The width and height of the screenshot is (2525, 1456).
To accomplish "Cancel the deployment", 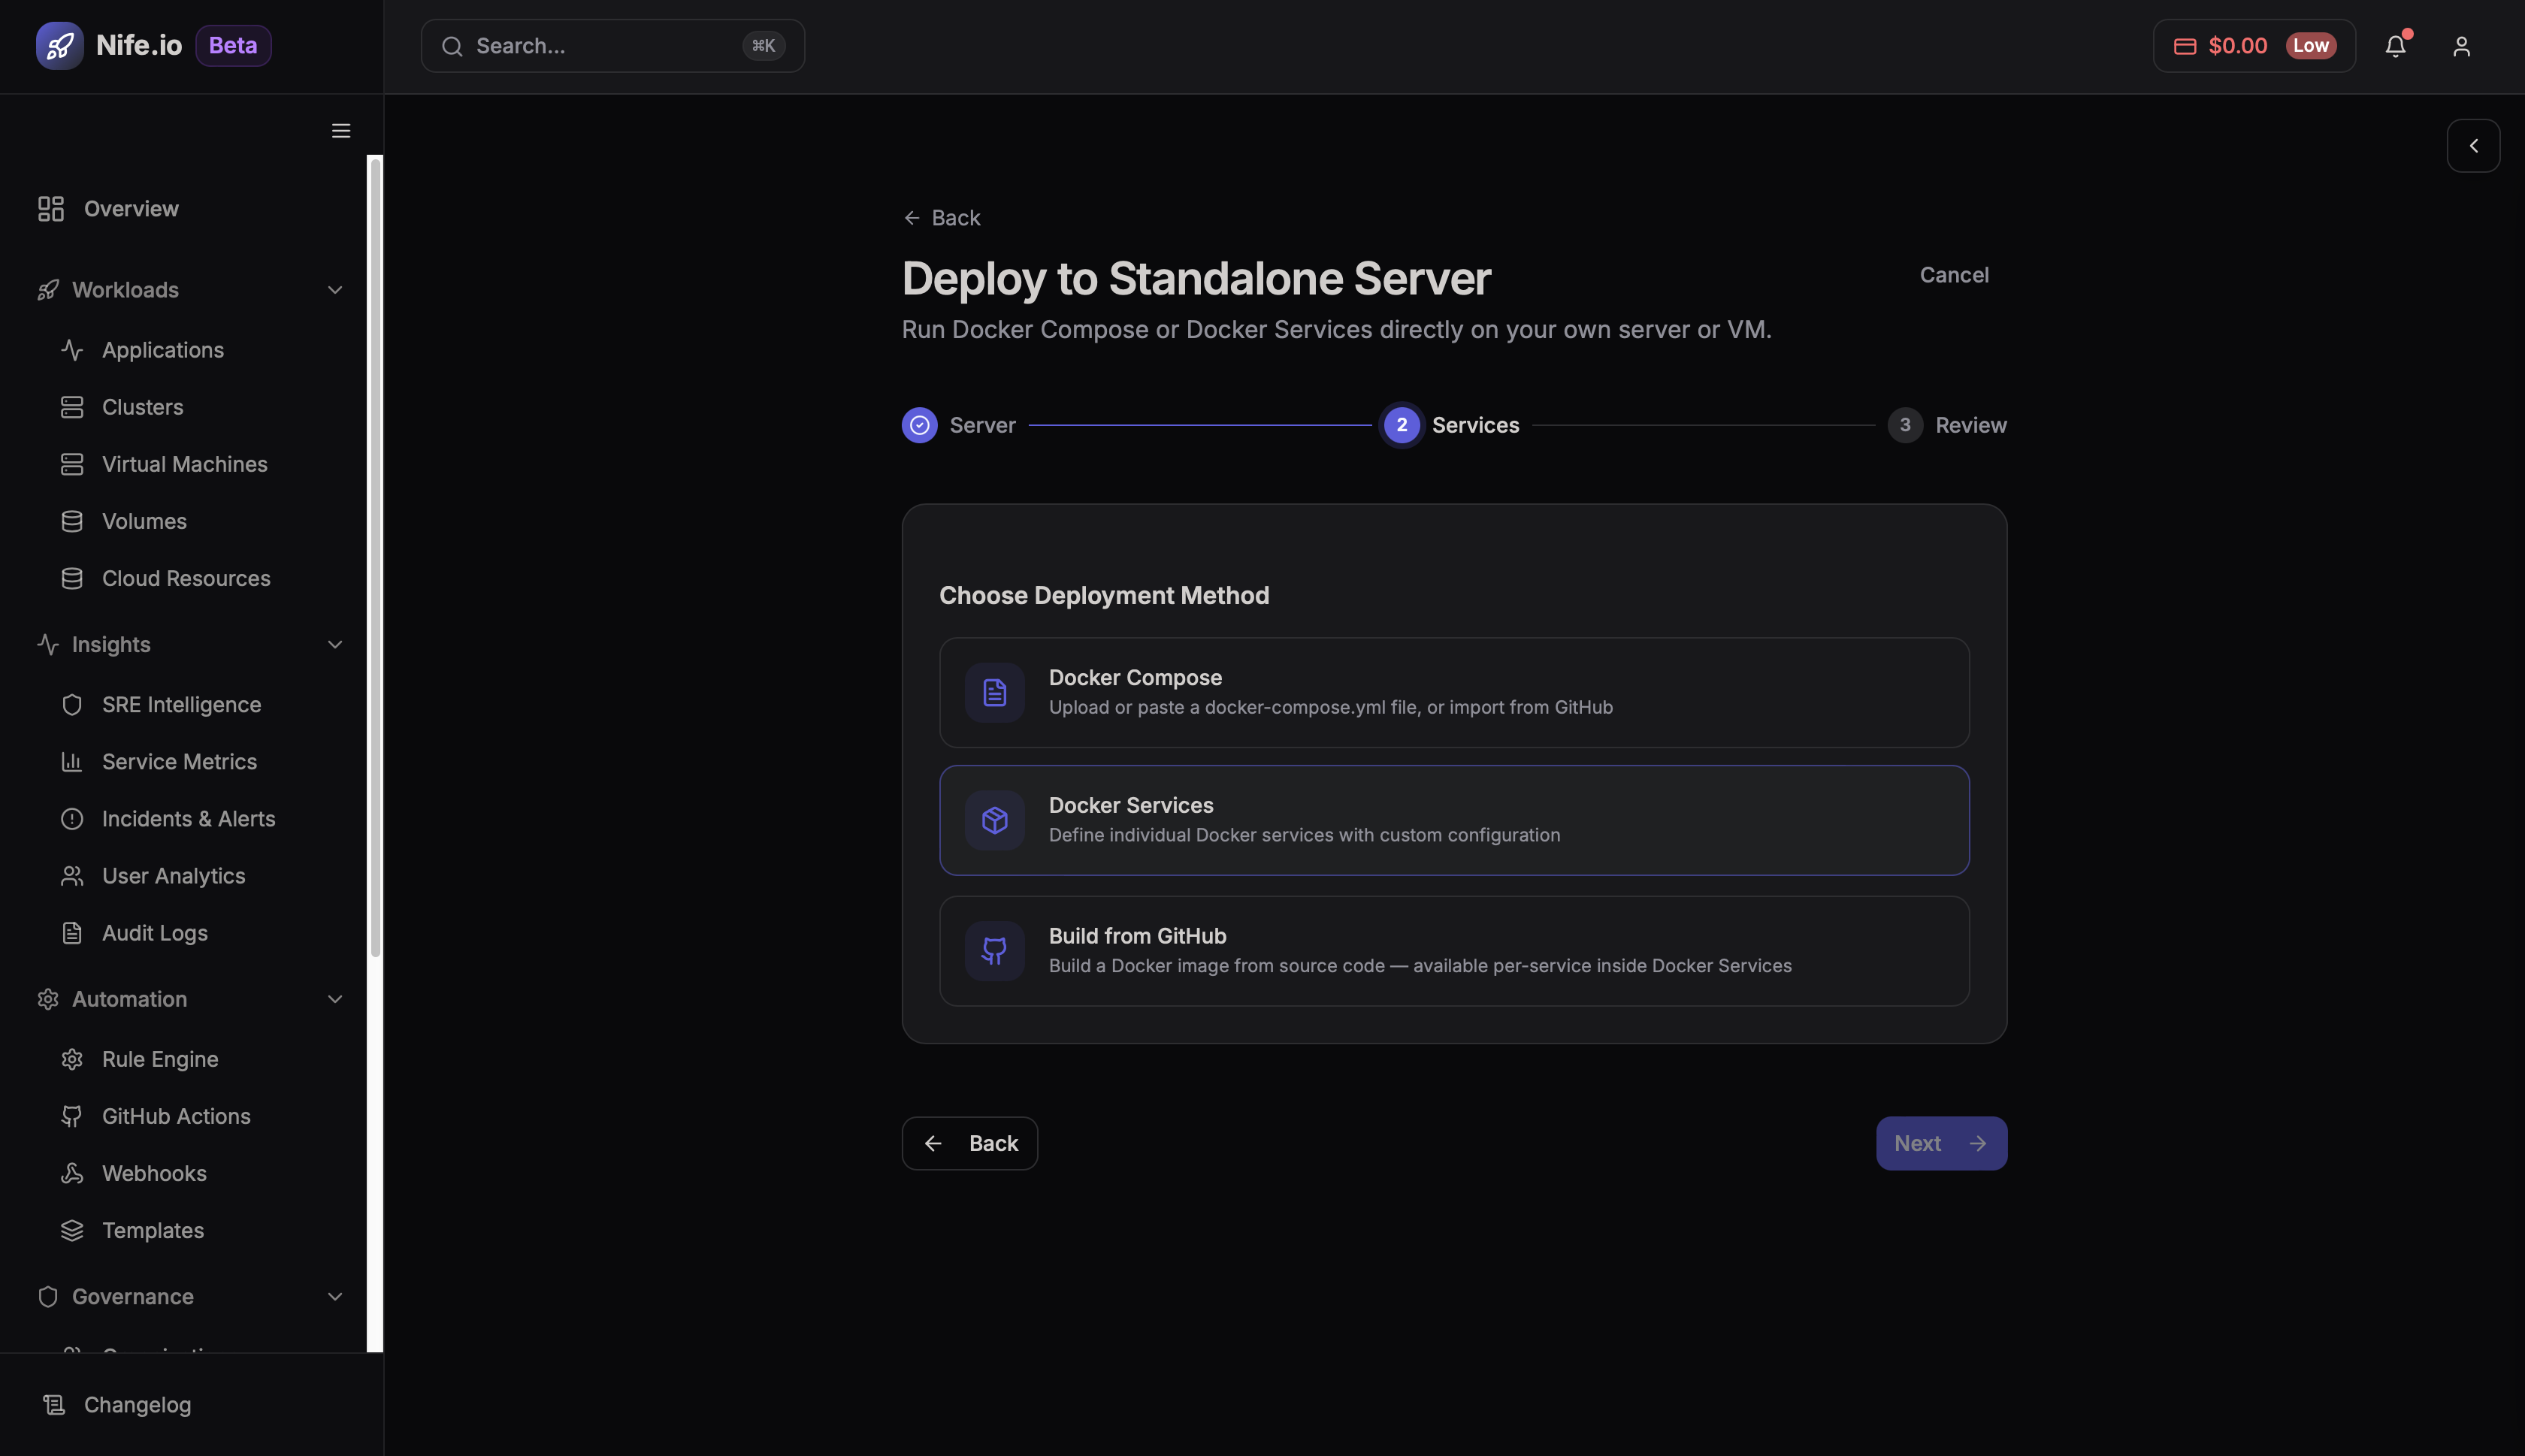I will [1954, 274].
